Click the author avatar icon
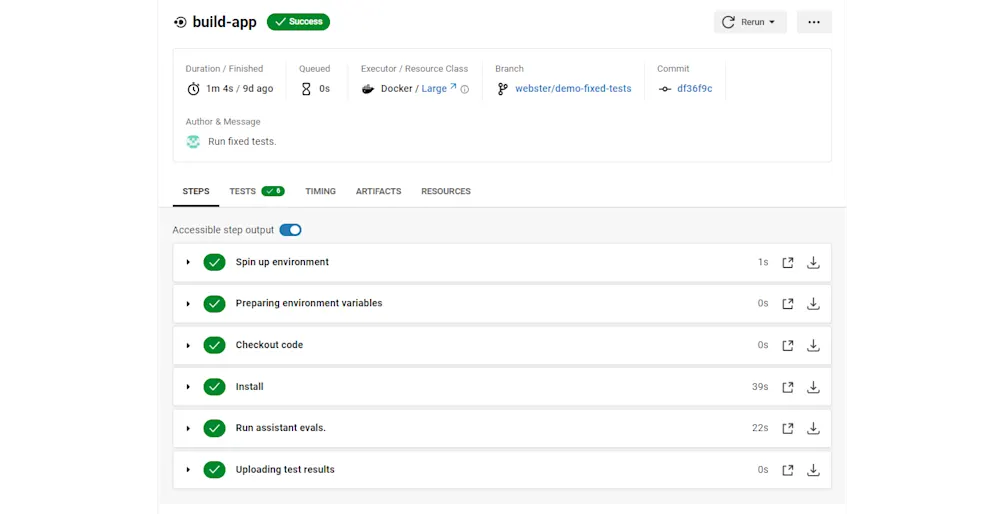Image resolution: width=1003 pixels, height=514 pixels. pos(193,142)
